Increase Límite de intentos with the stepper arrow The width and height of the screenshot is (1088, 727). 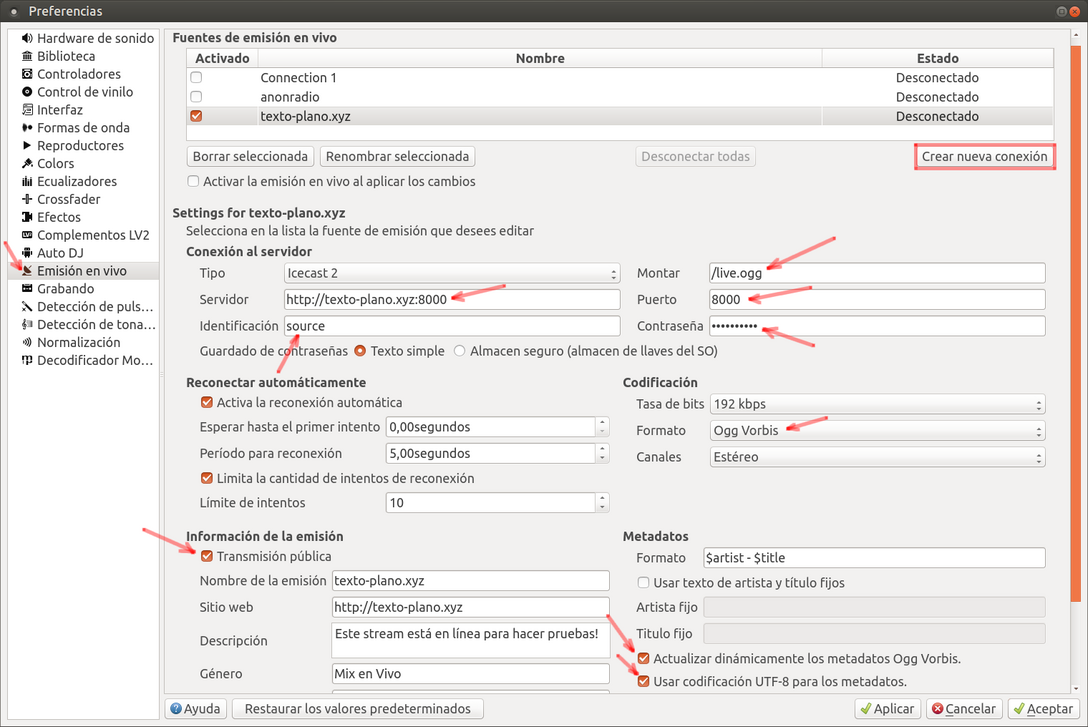[601, 499]
